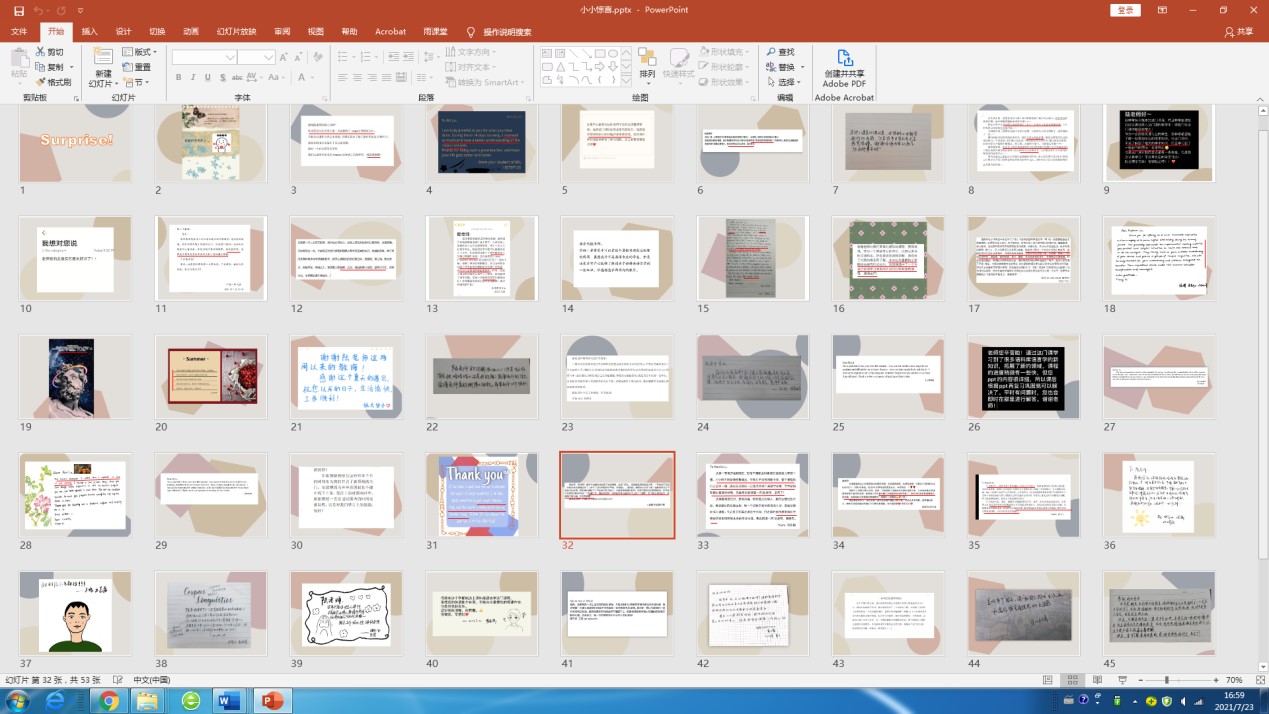Click the Share (共享) button
Screen dimensions: 1269x714
pos(1238,31)
